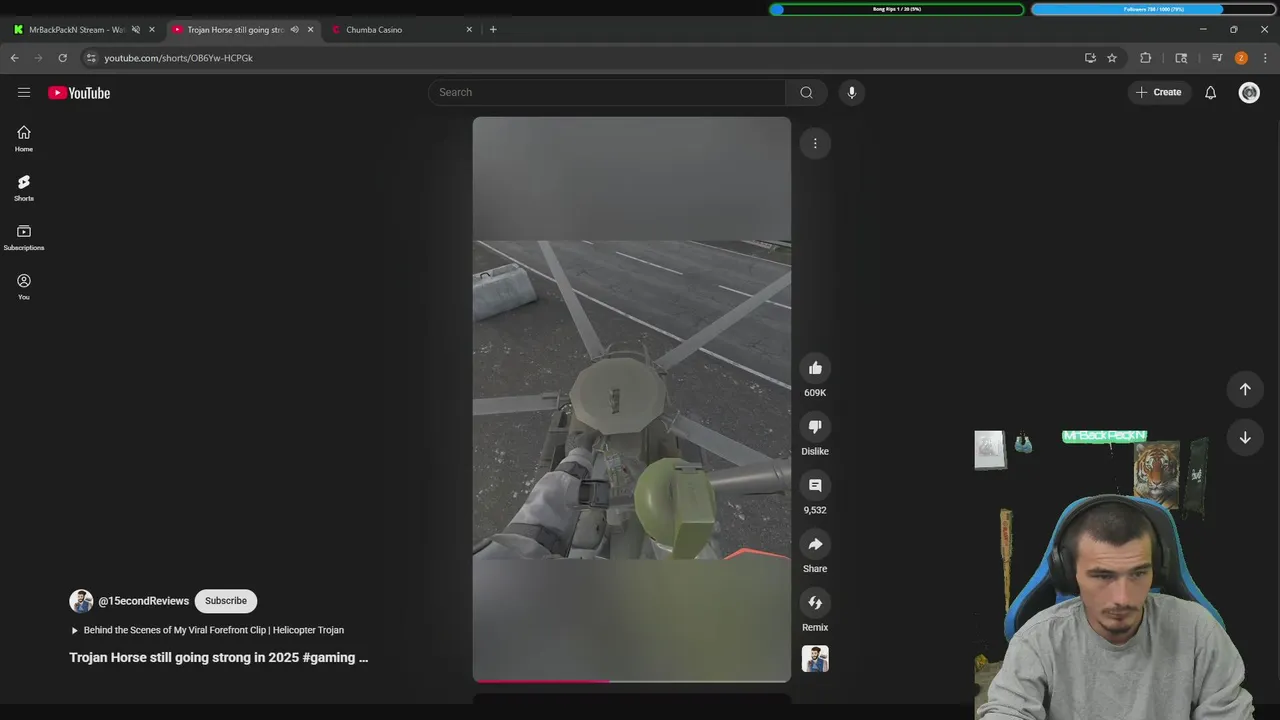The width and height of the screenshot is (1280, 720).
Task: Open the You section in sidebar
Action: click(24, 286)
